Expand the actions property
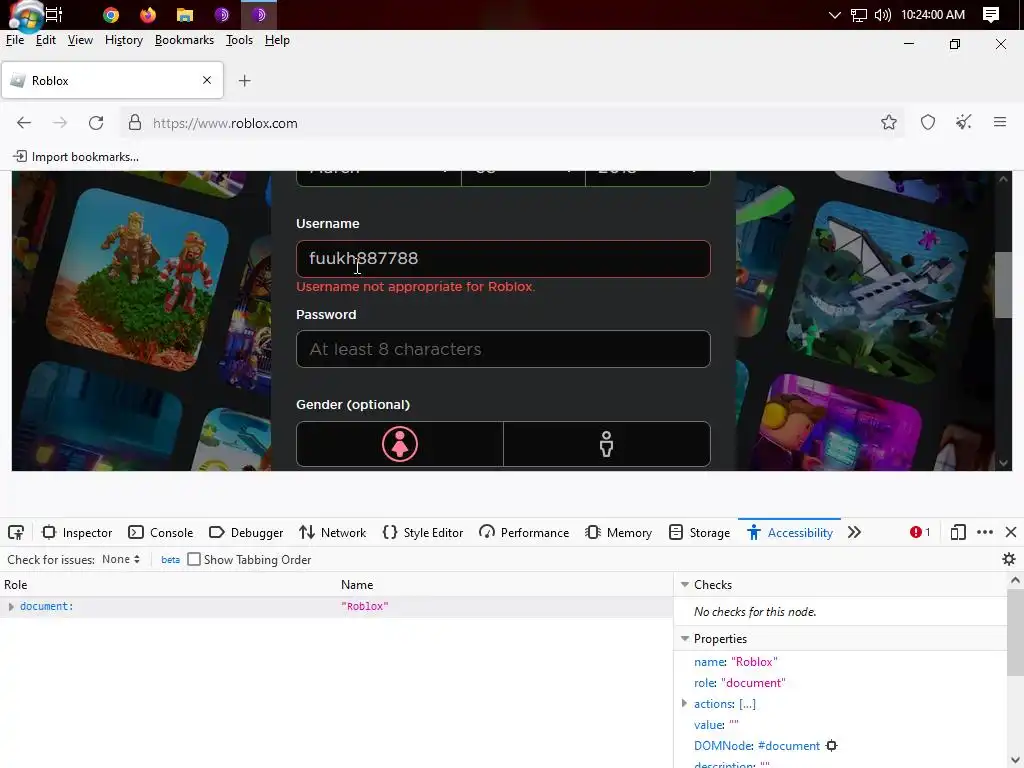 tap(684, 703)
